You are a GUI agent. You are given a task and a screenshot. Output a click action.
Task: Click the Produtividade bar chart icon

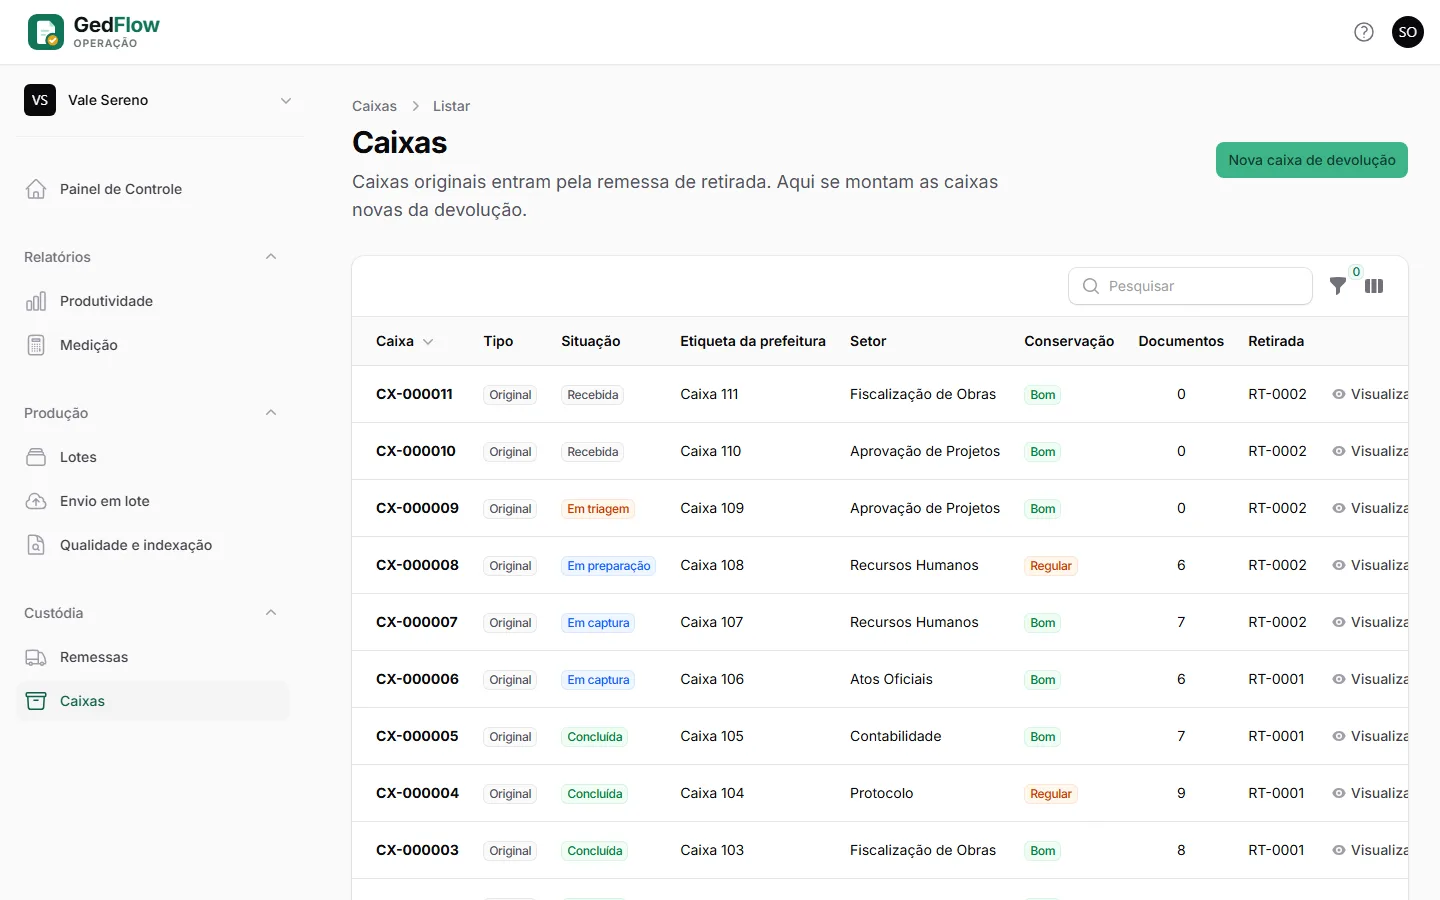coord(36,301)
